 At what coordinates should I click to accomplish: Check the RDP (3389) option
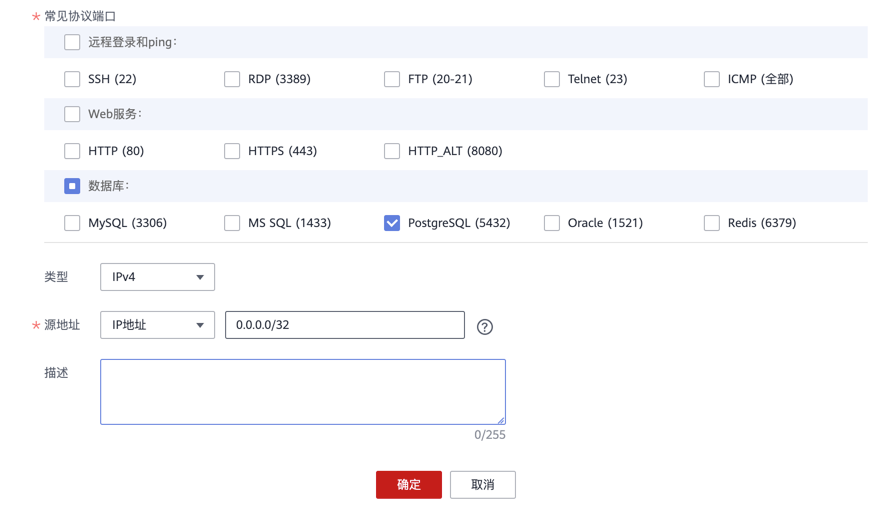(232, 79)
